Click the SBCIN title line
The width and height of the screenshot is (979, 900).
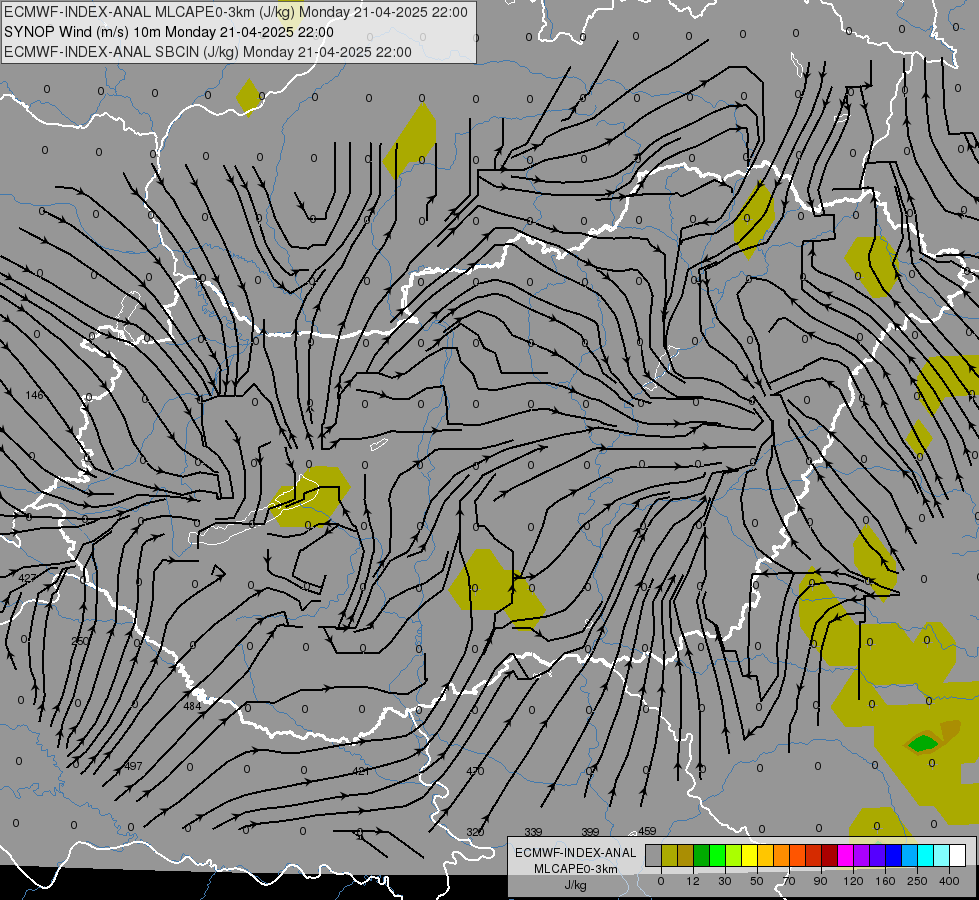click(208, 52)
